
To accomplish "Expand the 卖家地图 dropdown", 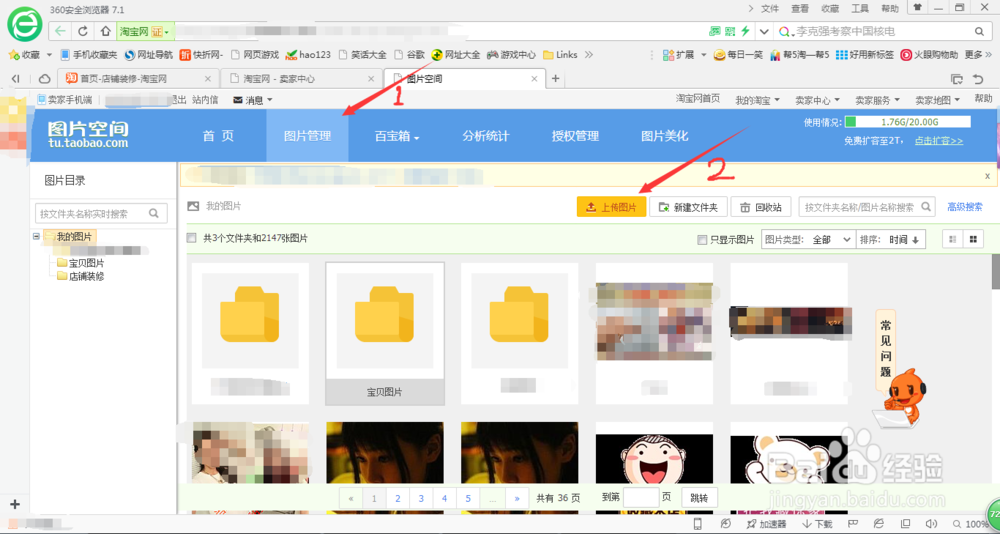I will [x=938, y=100].
